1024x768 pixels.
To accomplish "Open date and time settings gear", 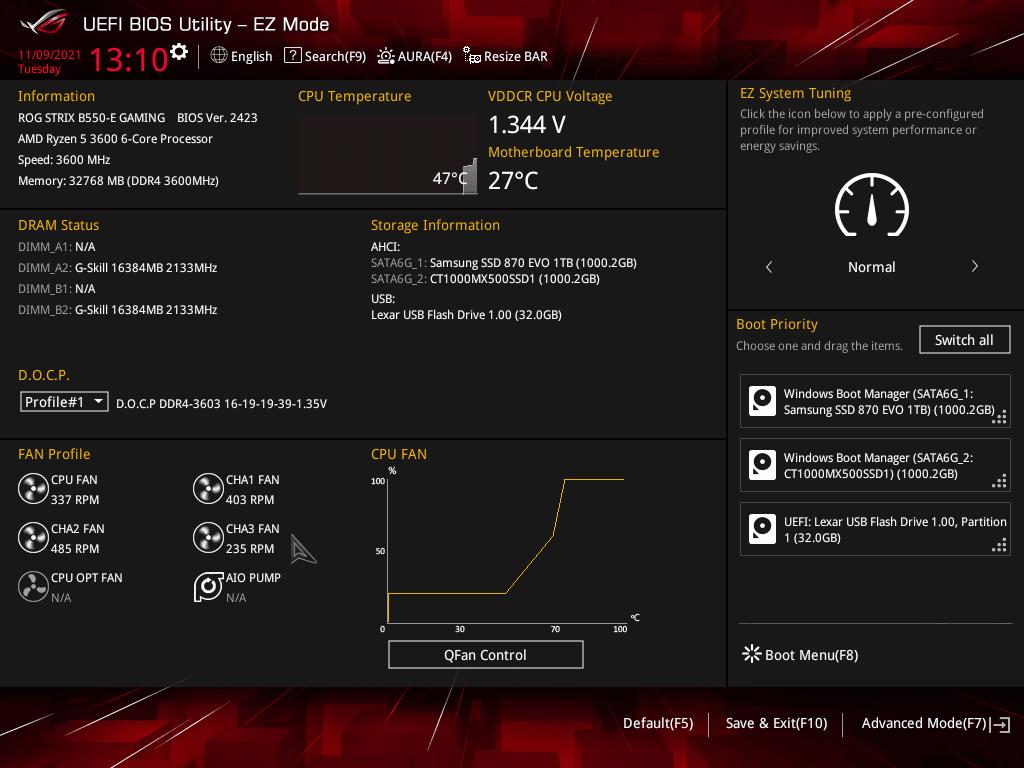I will pos(178,52).
